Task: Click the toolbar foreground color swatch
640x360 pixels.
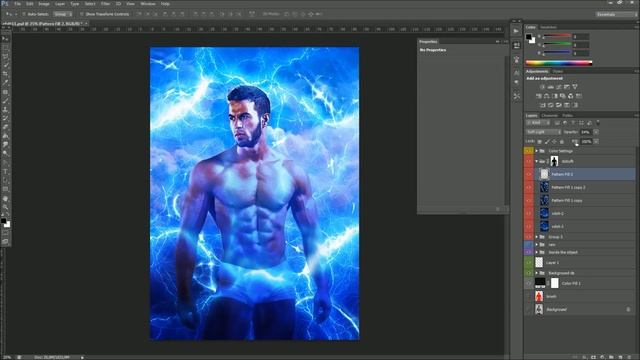Action: click(x=3, y=221)
